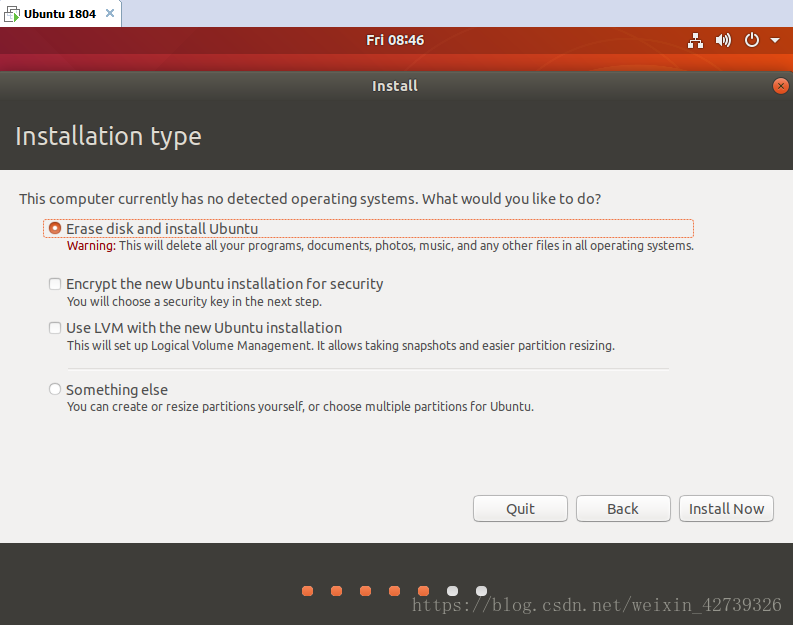
Task: Go Back to previous step
Action: click(x=623, y=509)
